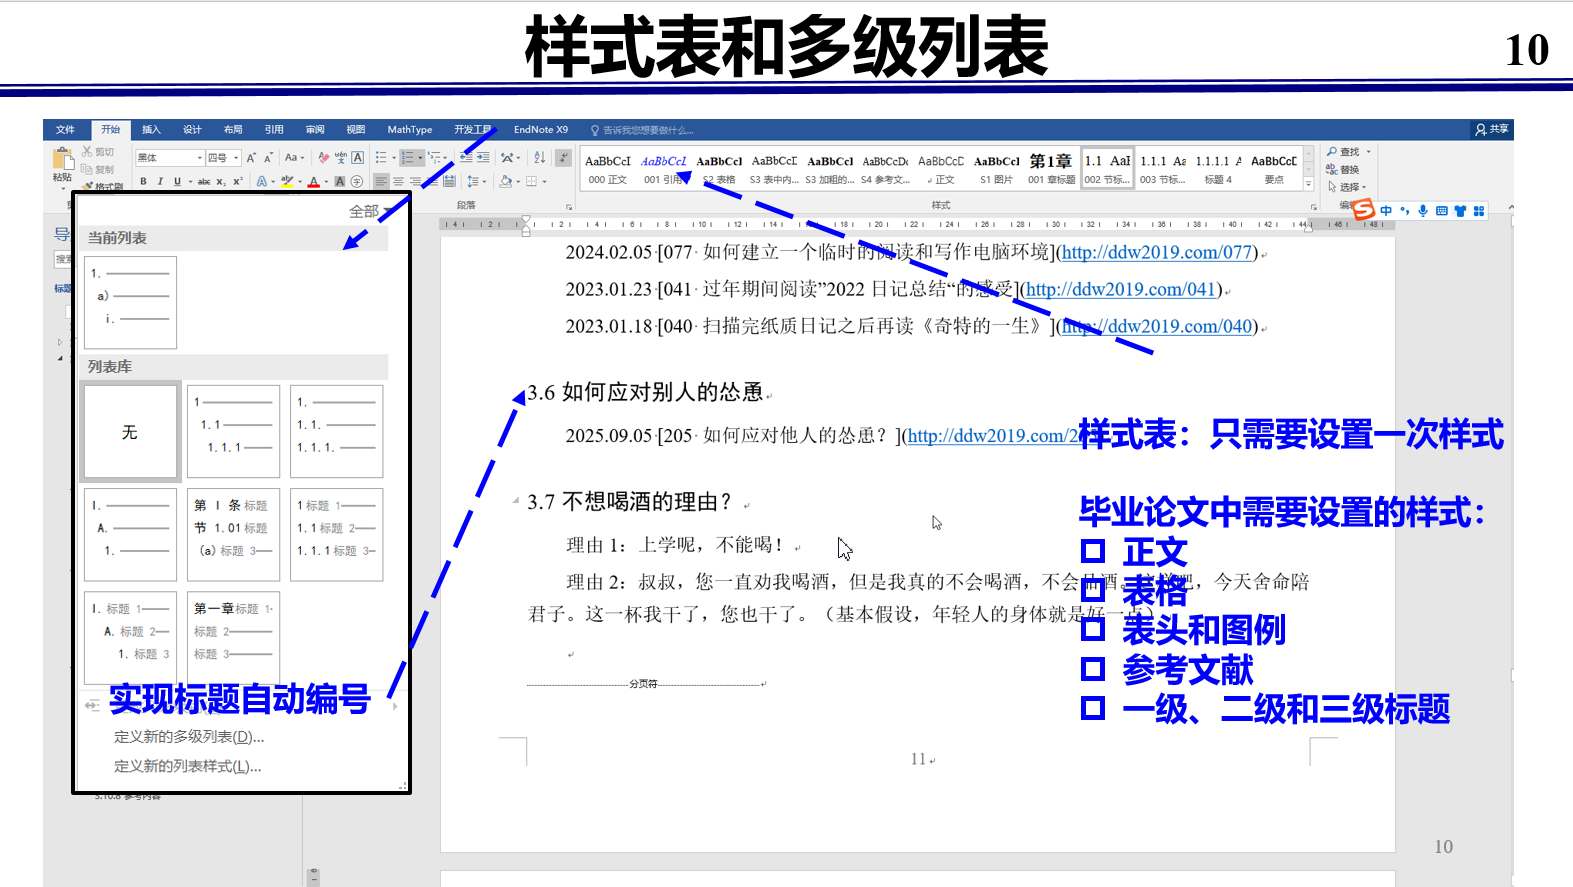Click the numbering list icon
1573x887 pixels.
pyautogui.click(x=407, y=158)
